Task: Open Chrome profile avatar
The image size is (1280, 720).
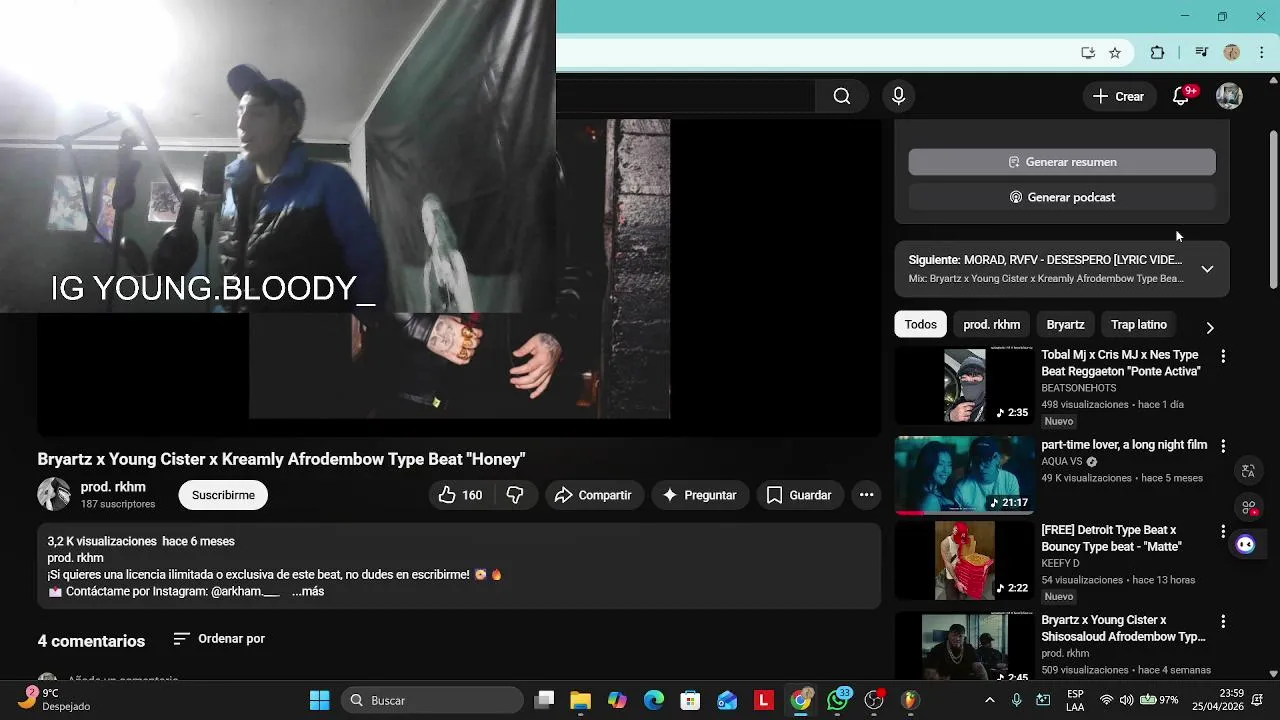Action: point(1232,53)
